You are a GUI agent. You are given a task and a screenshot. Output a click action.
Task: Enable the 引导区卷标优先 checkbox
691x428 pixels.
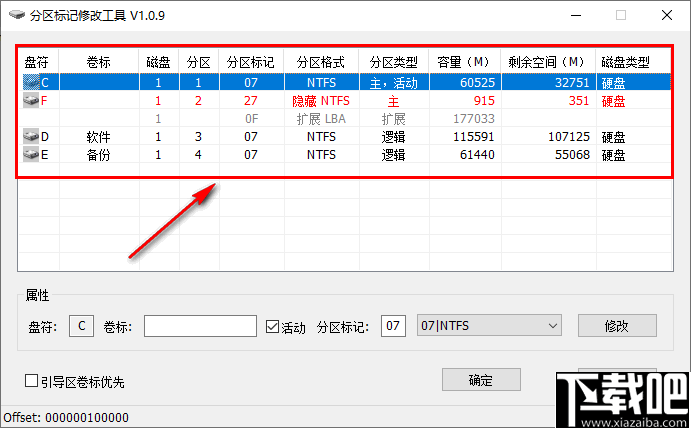coord(31,380)
